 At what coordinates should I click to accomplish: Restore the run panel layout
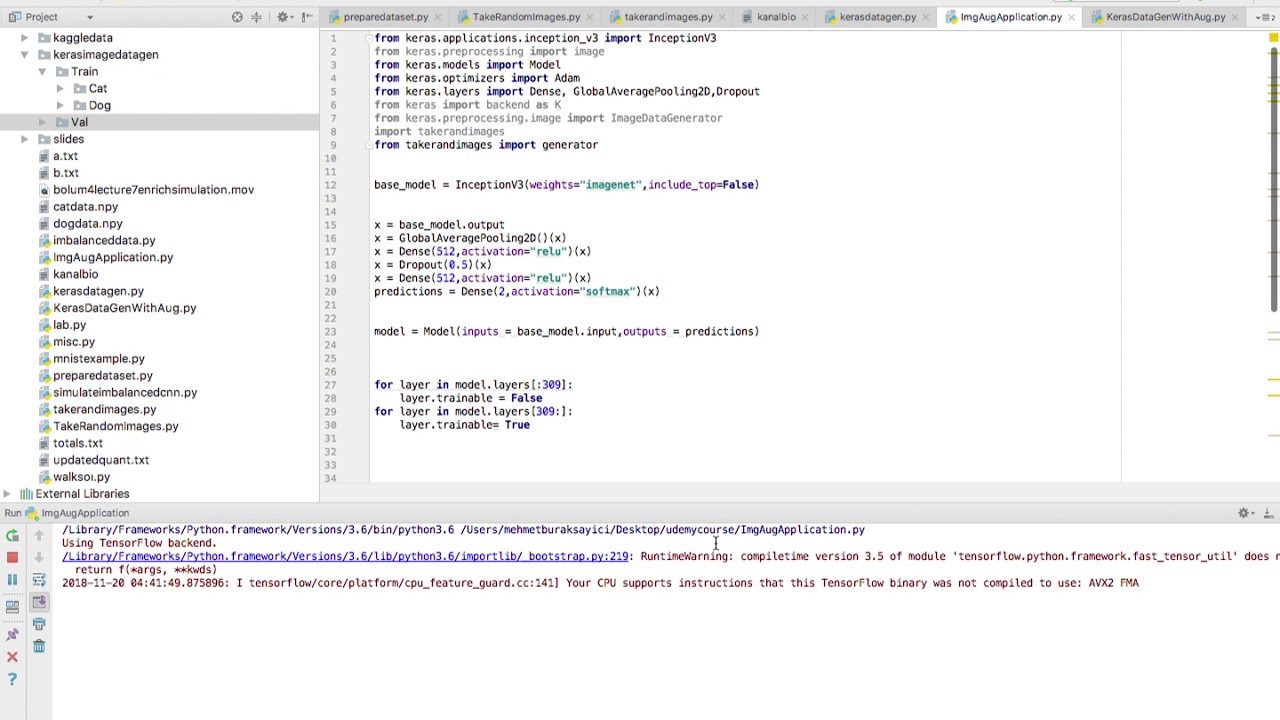[x=12, y=606]
